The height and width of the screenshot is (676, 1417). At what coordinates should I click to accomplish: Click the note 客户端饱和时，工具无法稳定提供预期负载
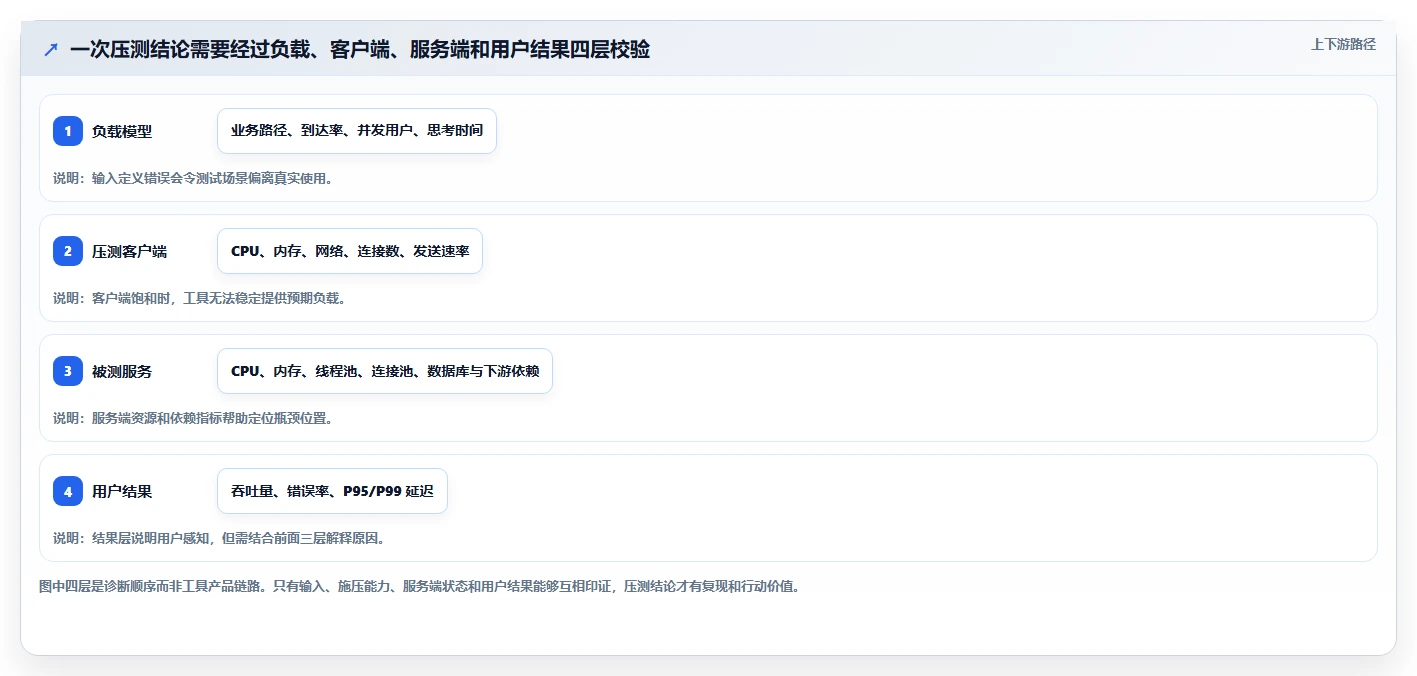[200, 298]
